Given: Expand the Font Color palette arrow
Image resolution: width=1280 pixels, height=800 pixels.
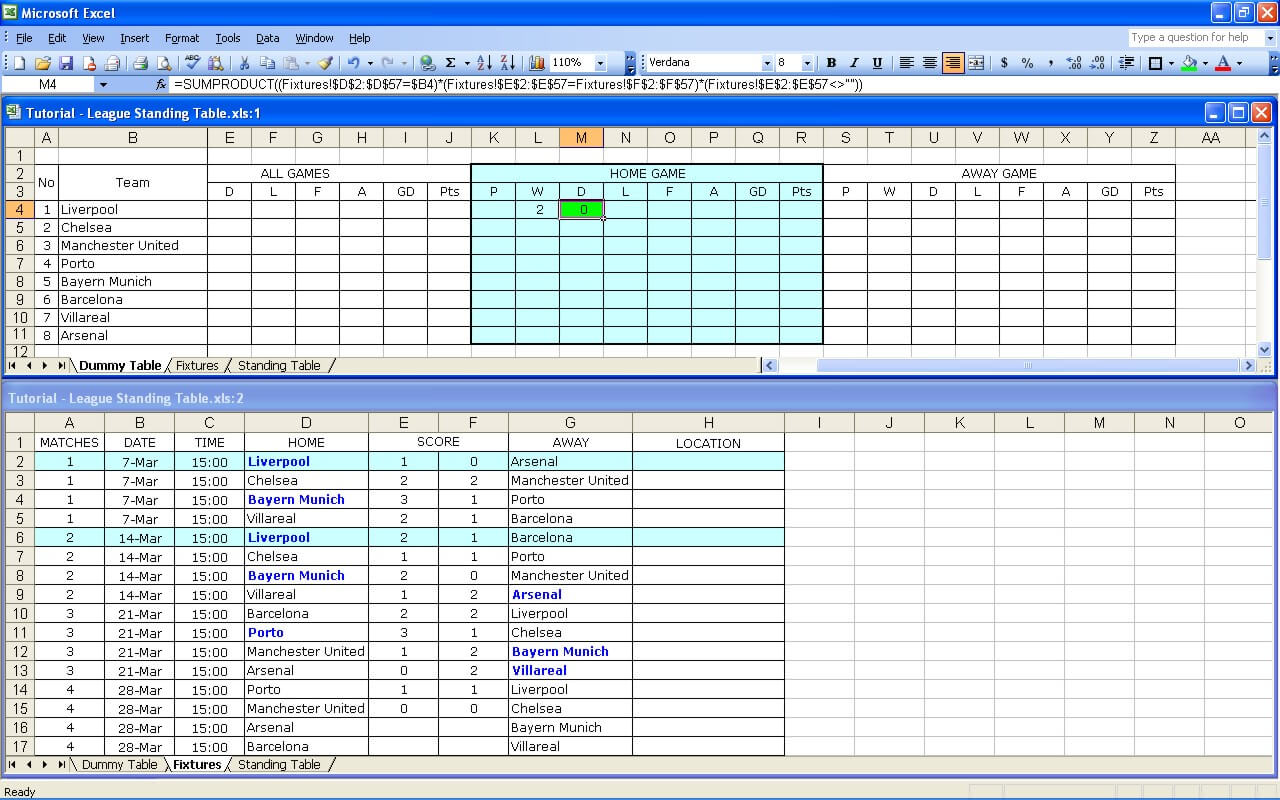Looking at the screenshot, I should point(1238,63).
